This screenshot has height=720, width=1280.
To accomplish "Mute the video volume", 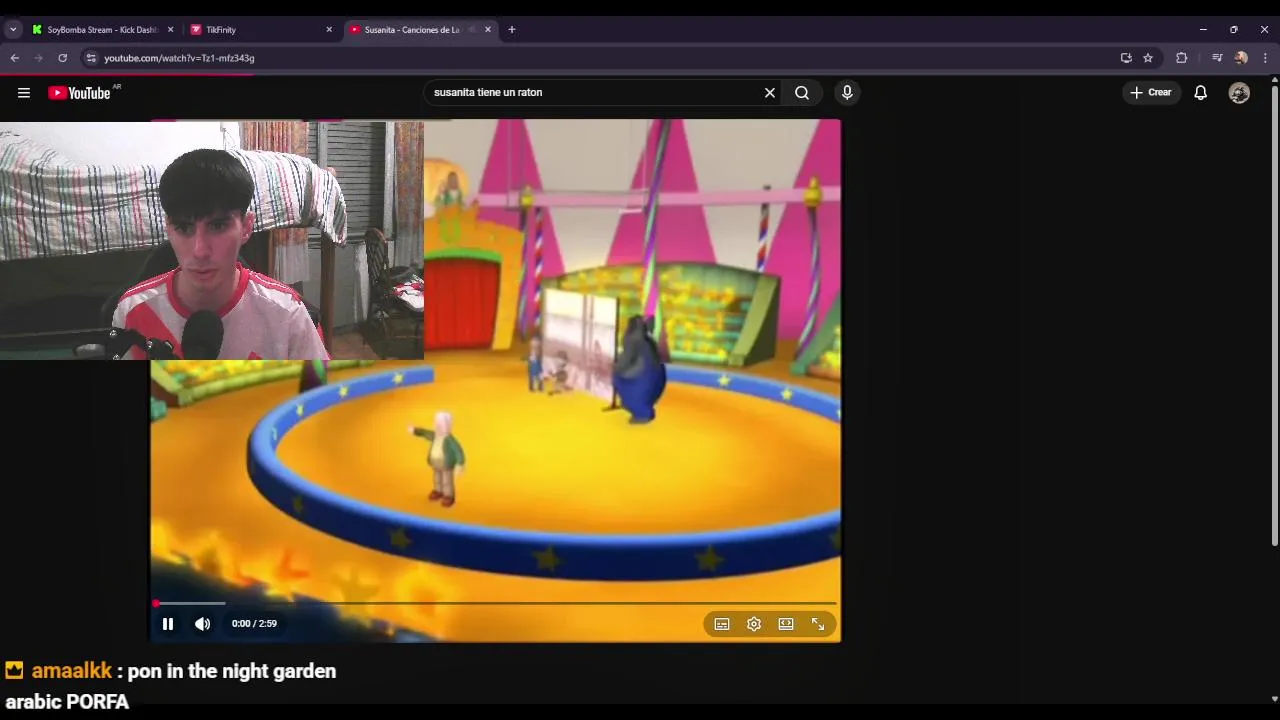I will [x=202, y=624].
